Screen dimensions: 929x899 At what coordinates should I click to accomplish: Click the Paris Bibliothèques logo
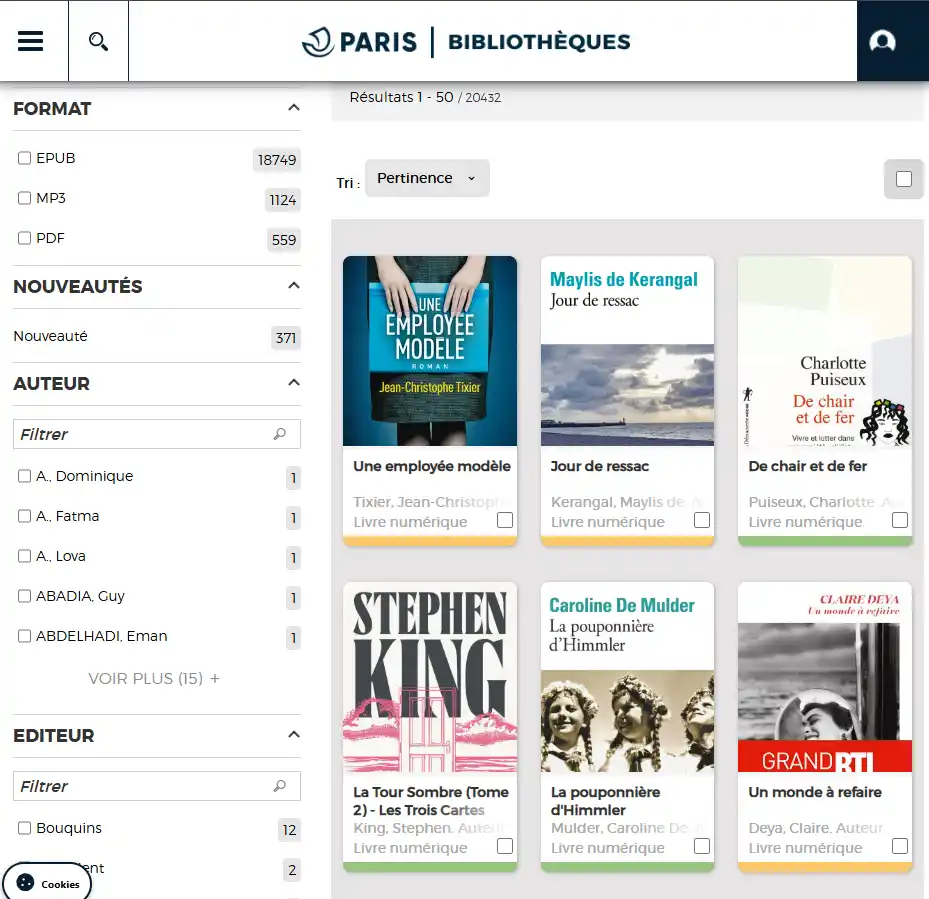tap(466, 42)
